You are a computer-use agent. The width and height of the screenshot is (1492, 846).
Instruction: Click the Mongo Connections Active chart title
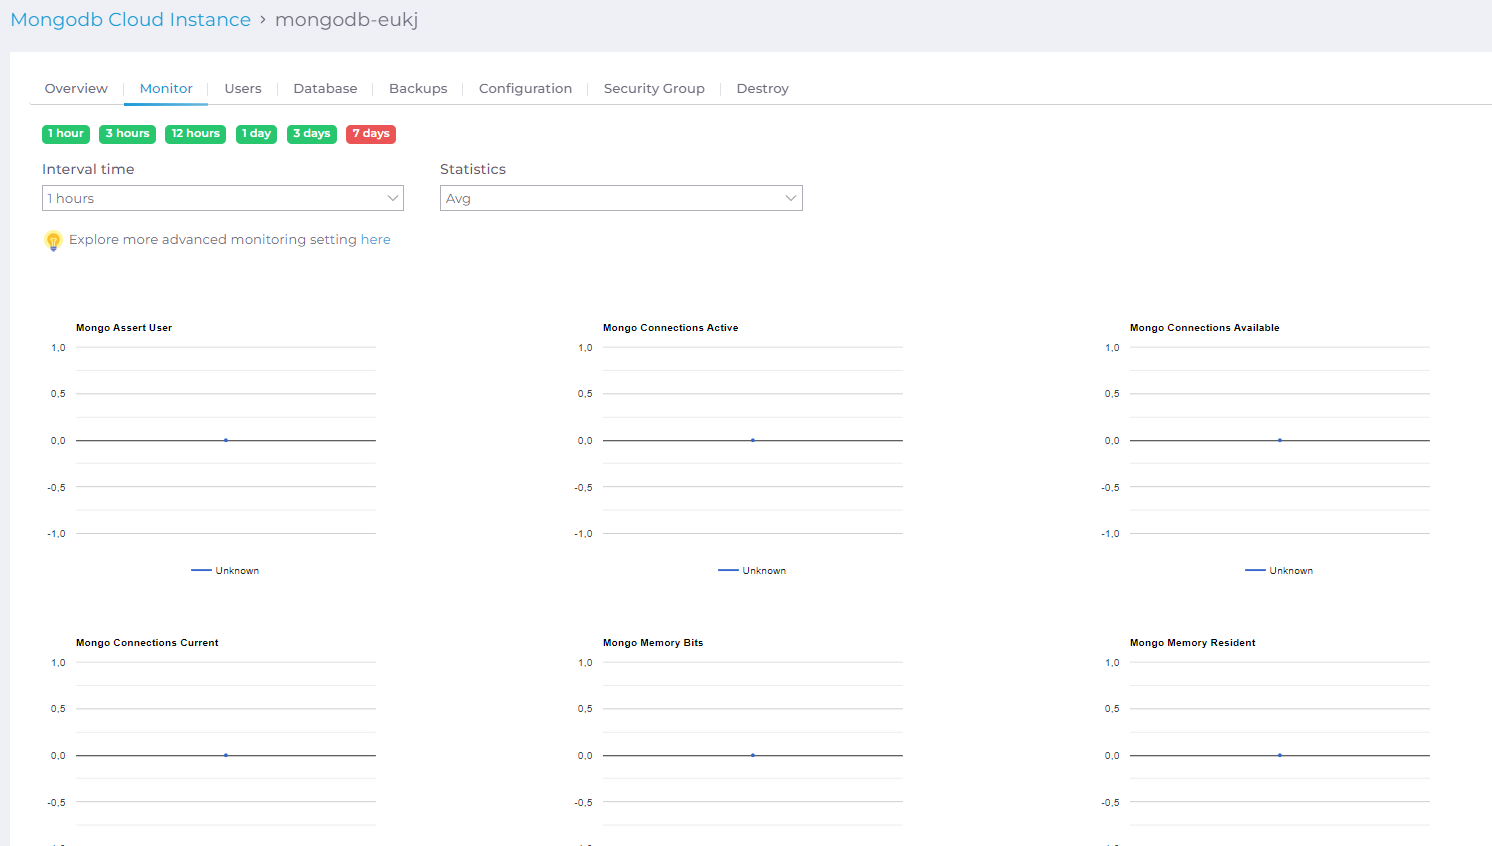(671, 328)
